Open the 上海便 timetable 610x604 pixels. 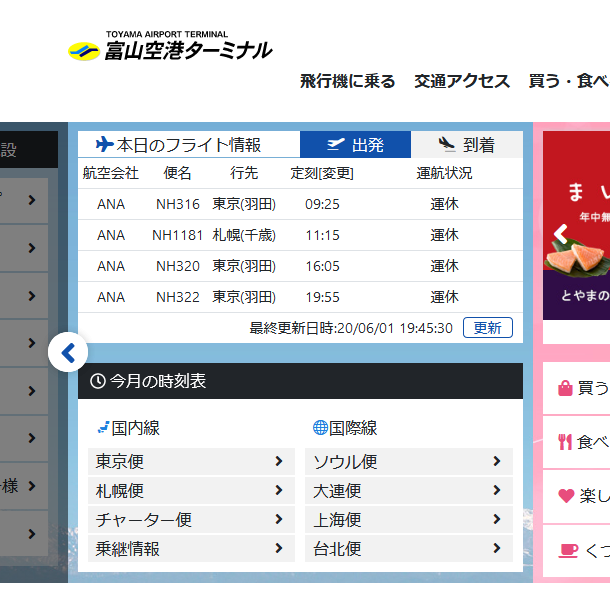click(409, 520)
